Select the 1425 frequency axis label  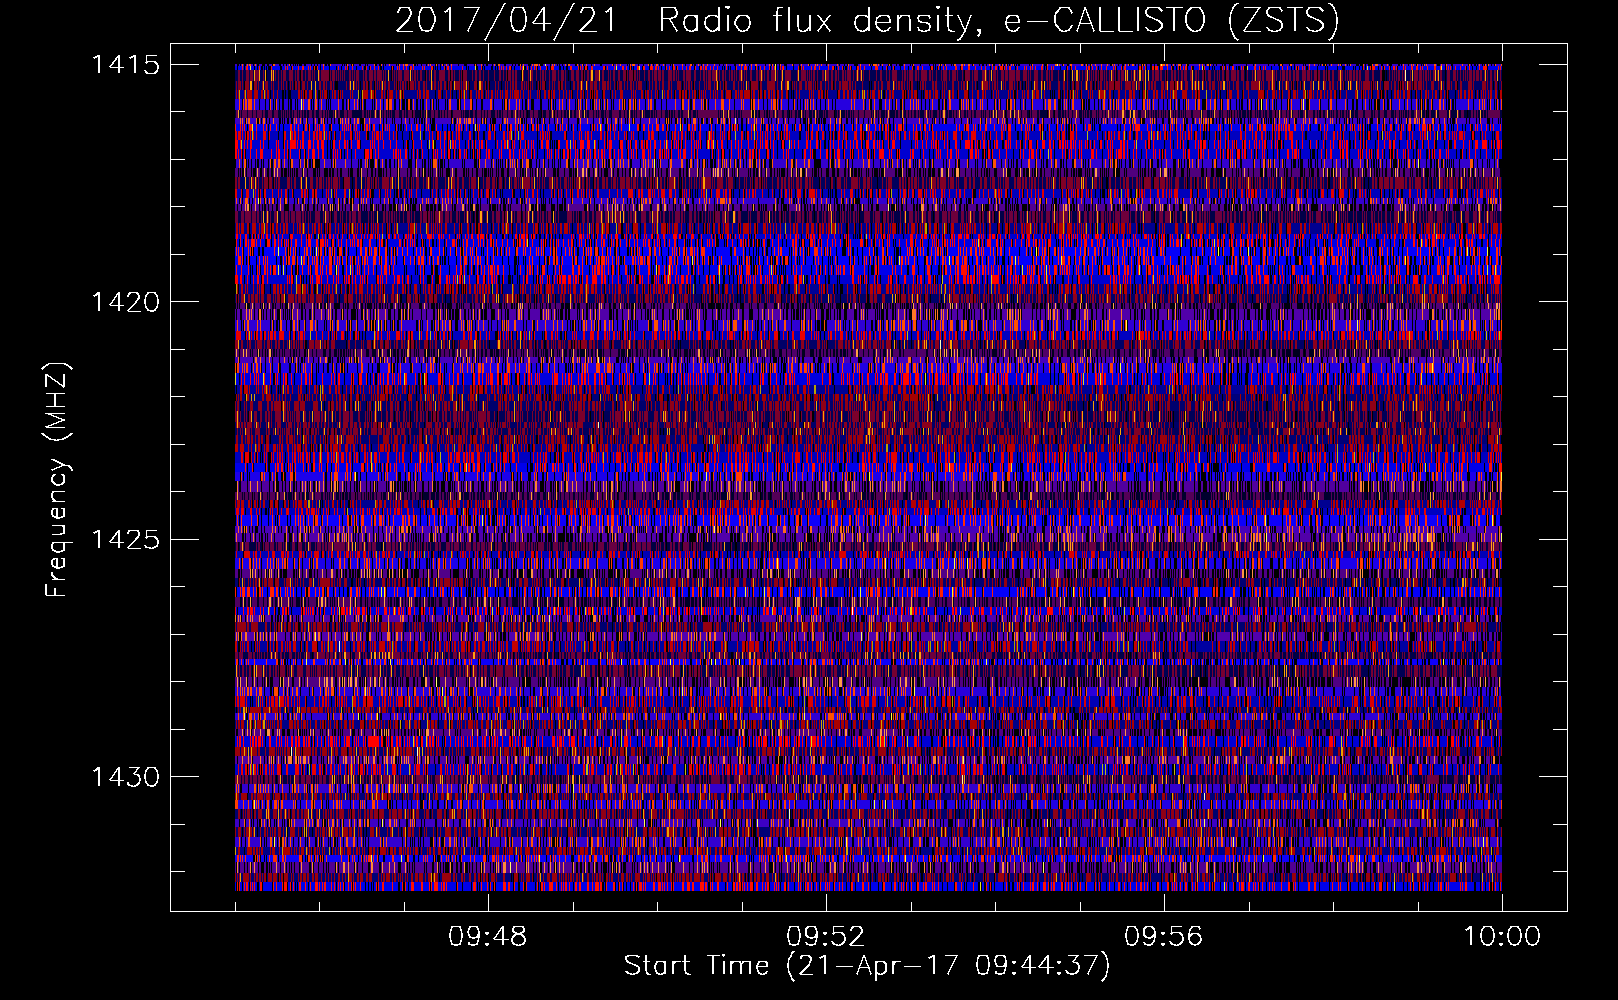125,540
